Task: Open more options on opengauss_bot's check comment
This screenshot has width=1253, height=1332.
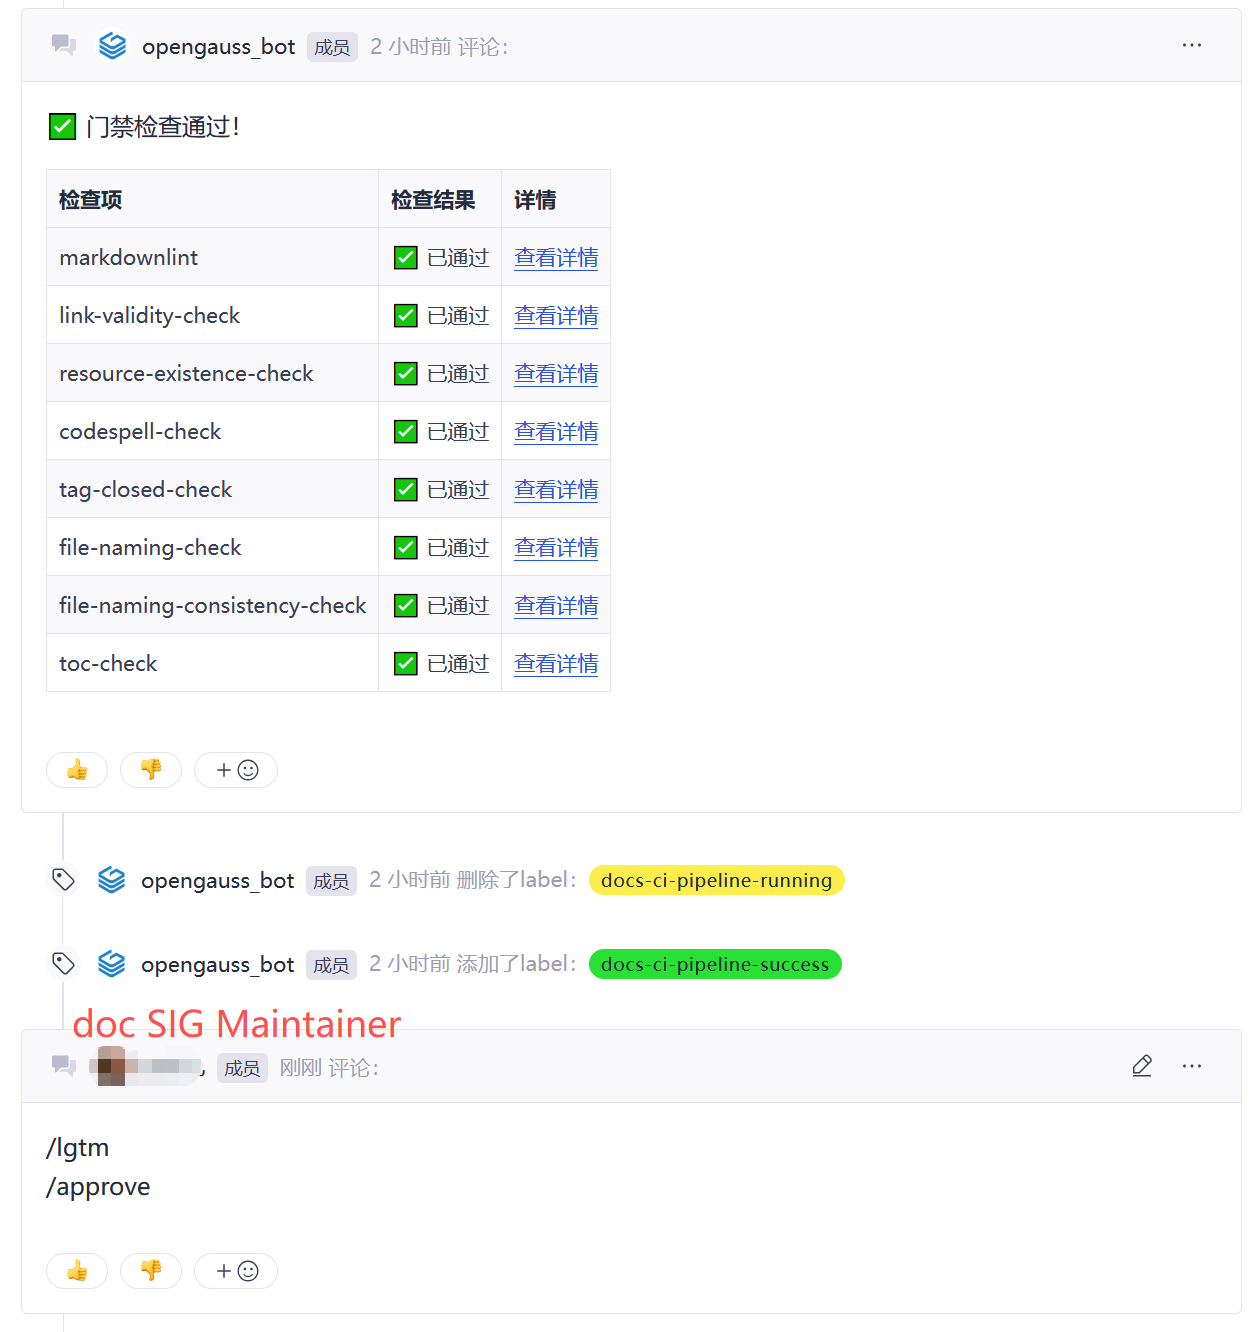Action: (x=1191, y=46)
